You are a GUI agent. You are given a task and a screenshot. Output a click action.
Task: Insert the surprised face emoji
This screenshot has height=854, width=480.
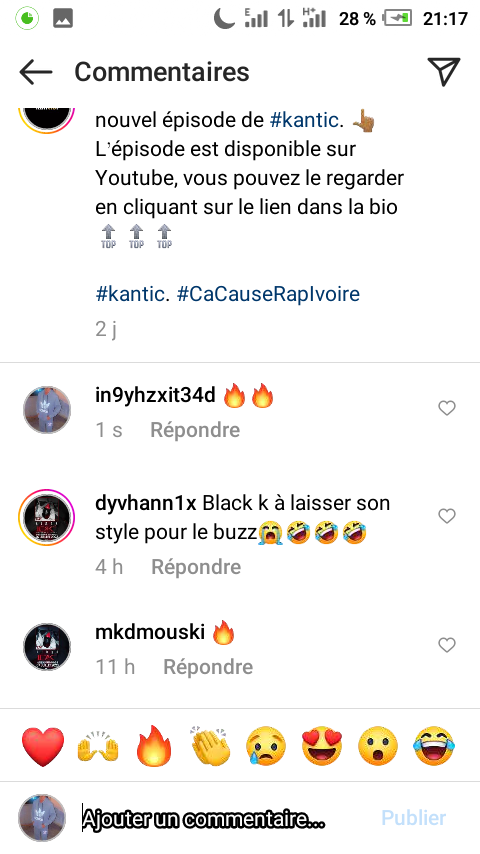(378, 746)
